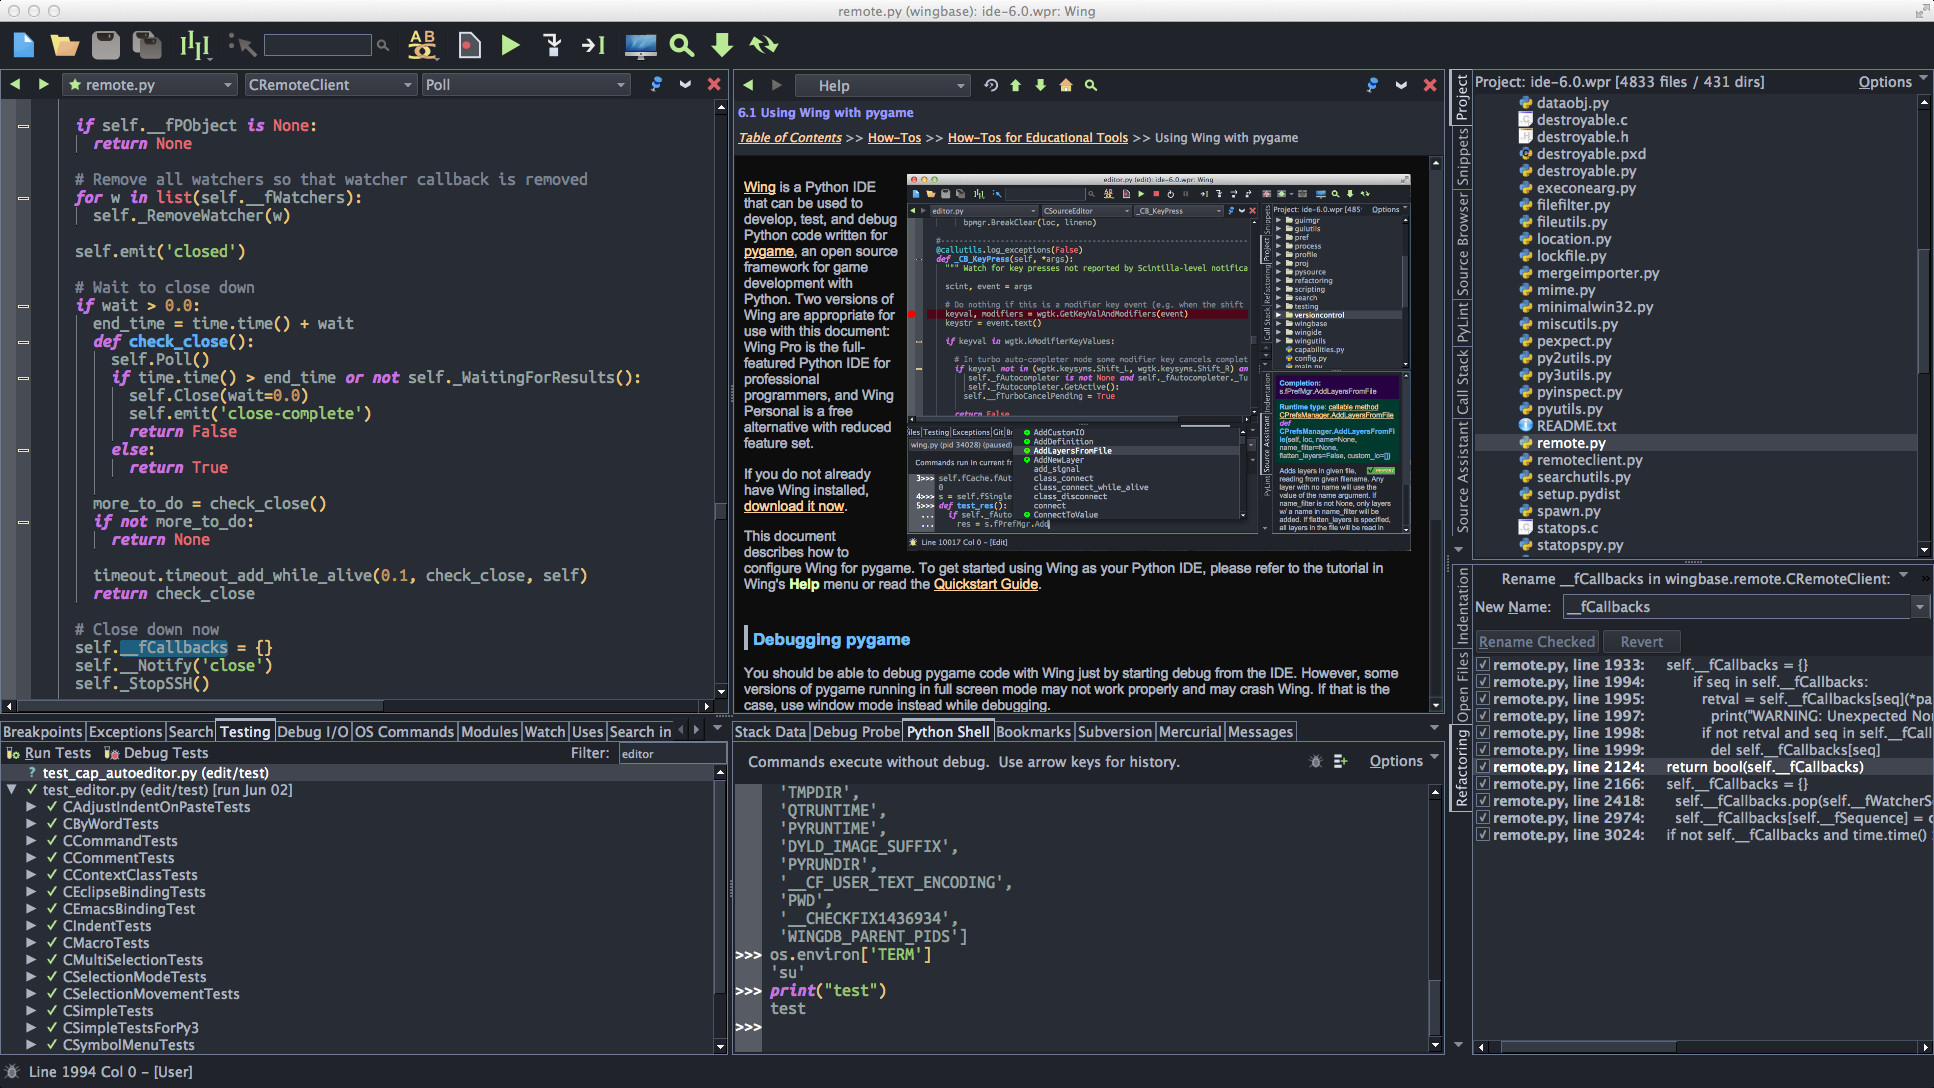Collapse the test_editor.py test tree
The width and height of the screenshot is (1934, 1088).
(x=12, y=789)
